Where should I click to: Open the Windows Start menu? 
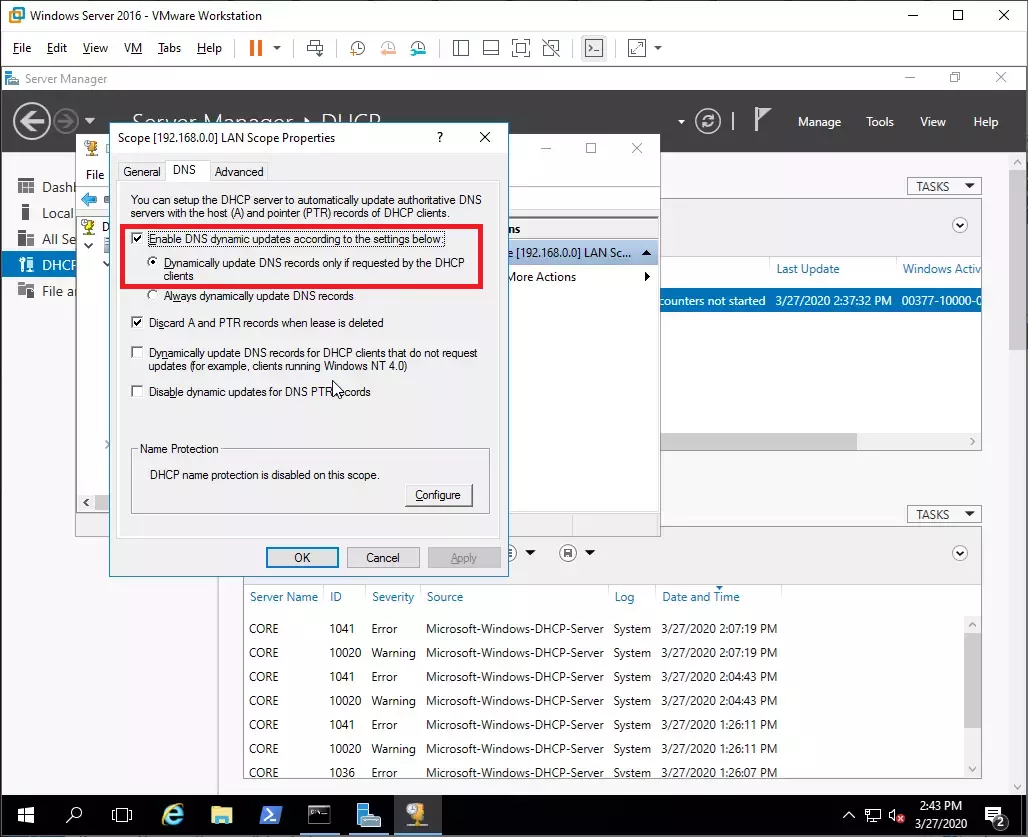(26, 815)
